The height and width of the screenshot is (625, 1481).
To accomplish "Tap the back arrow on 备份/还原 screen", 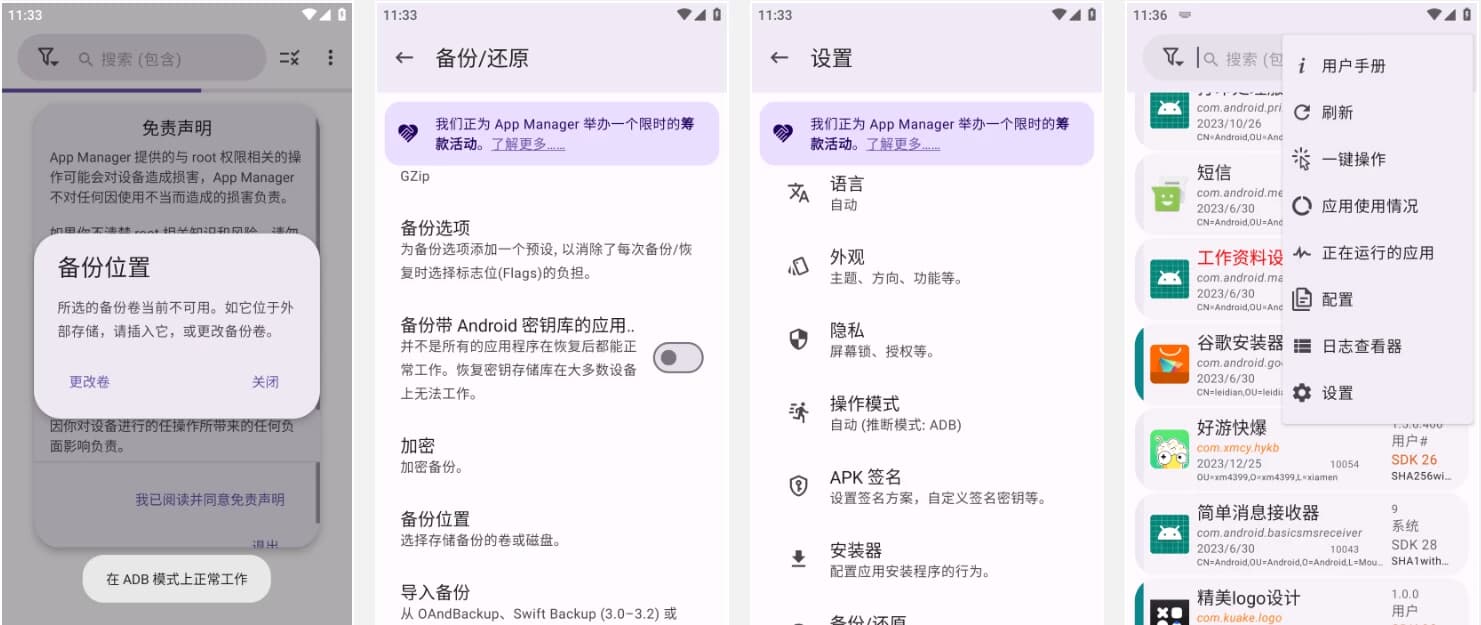I will (402, 57).
